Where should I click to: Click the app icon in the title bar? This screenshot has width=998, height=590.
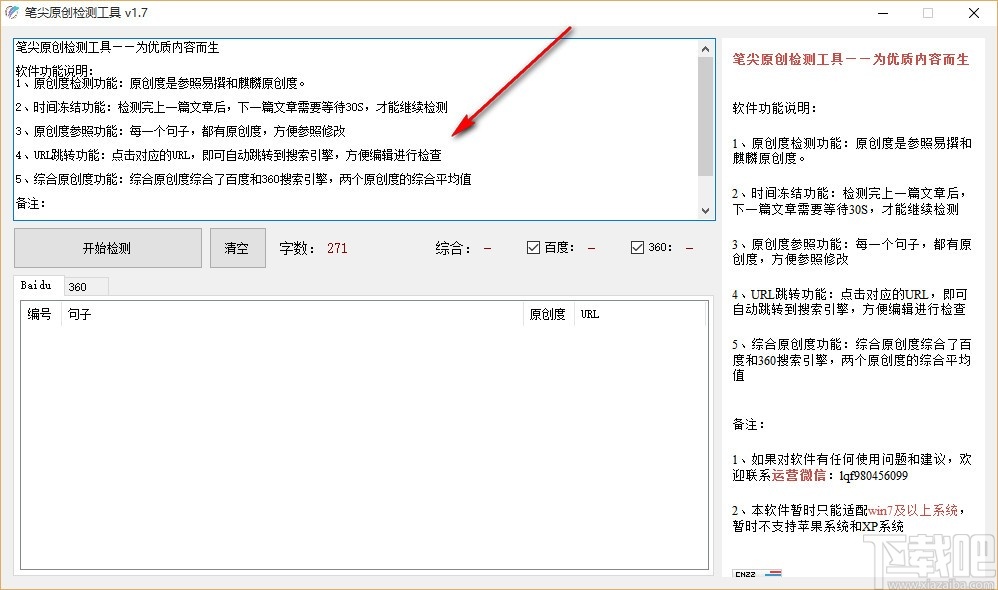point(11,13)
